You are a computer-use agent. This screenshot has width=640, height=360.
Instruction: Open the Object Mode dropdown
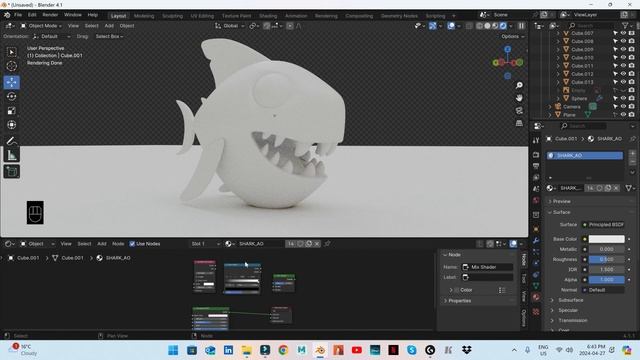(x=41, y=26)
